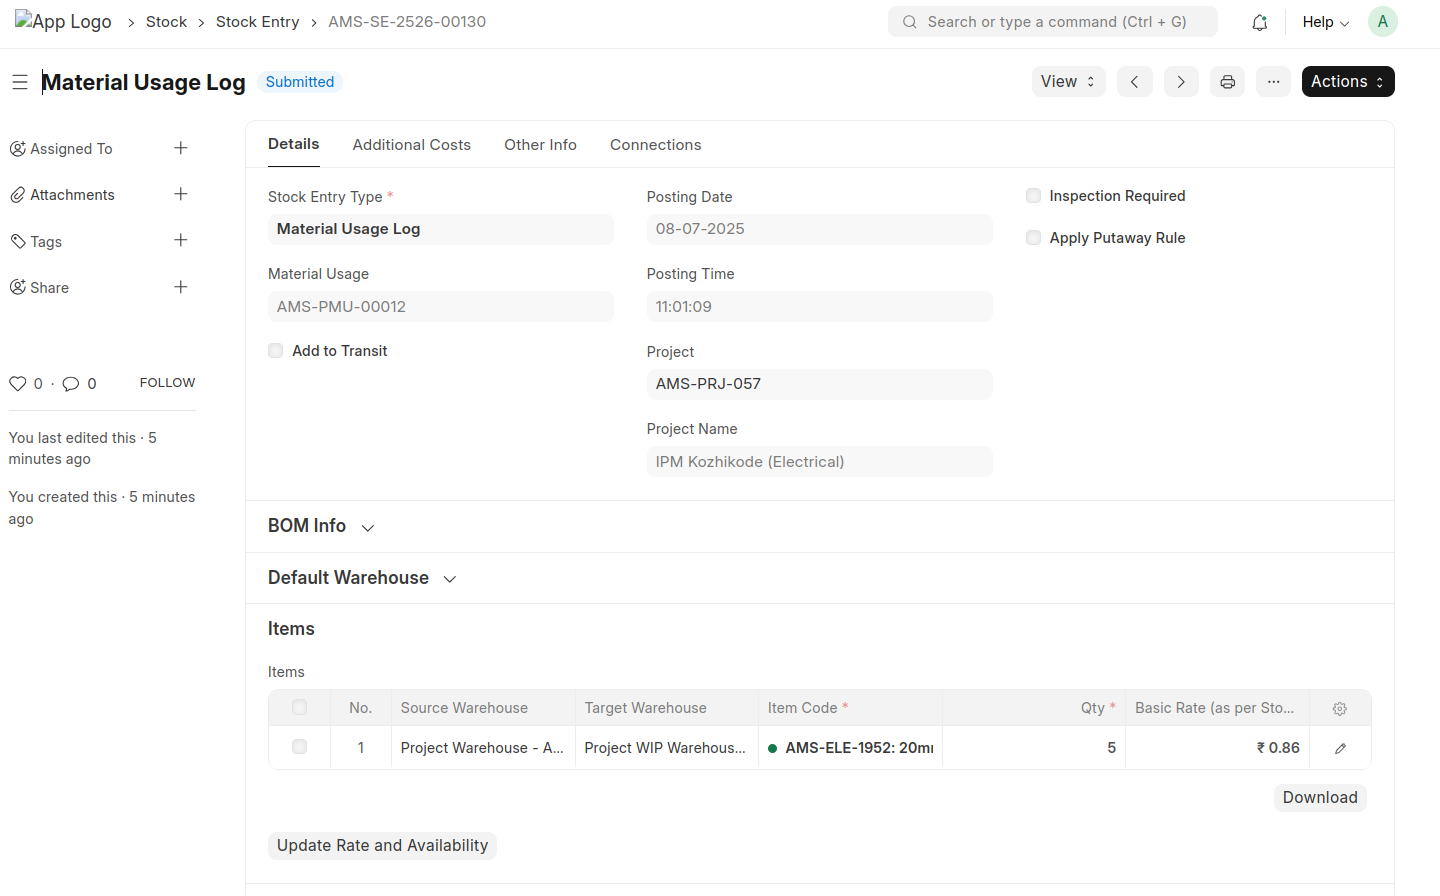Go to next document arrow
This screenshot has height=896, width=1440.
coord(1180,82)
